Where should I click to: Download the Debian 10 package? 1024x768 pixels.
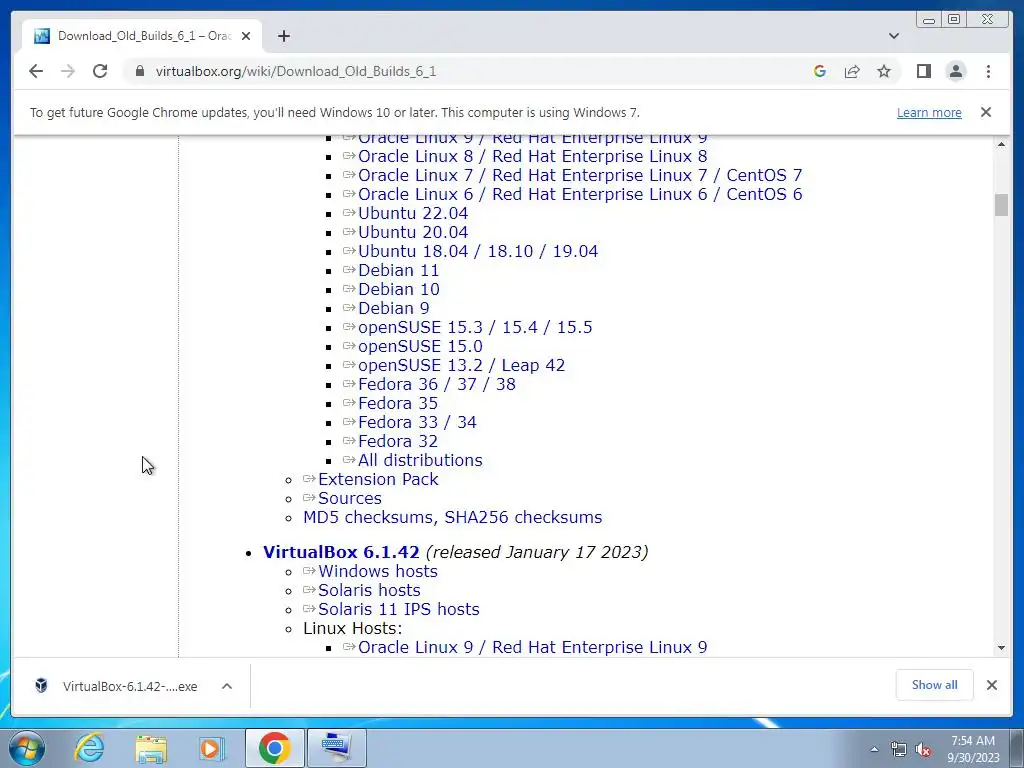[398, 289]
